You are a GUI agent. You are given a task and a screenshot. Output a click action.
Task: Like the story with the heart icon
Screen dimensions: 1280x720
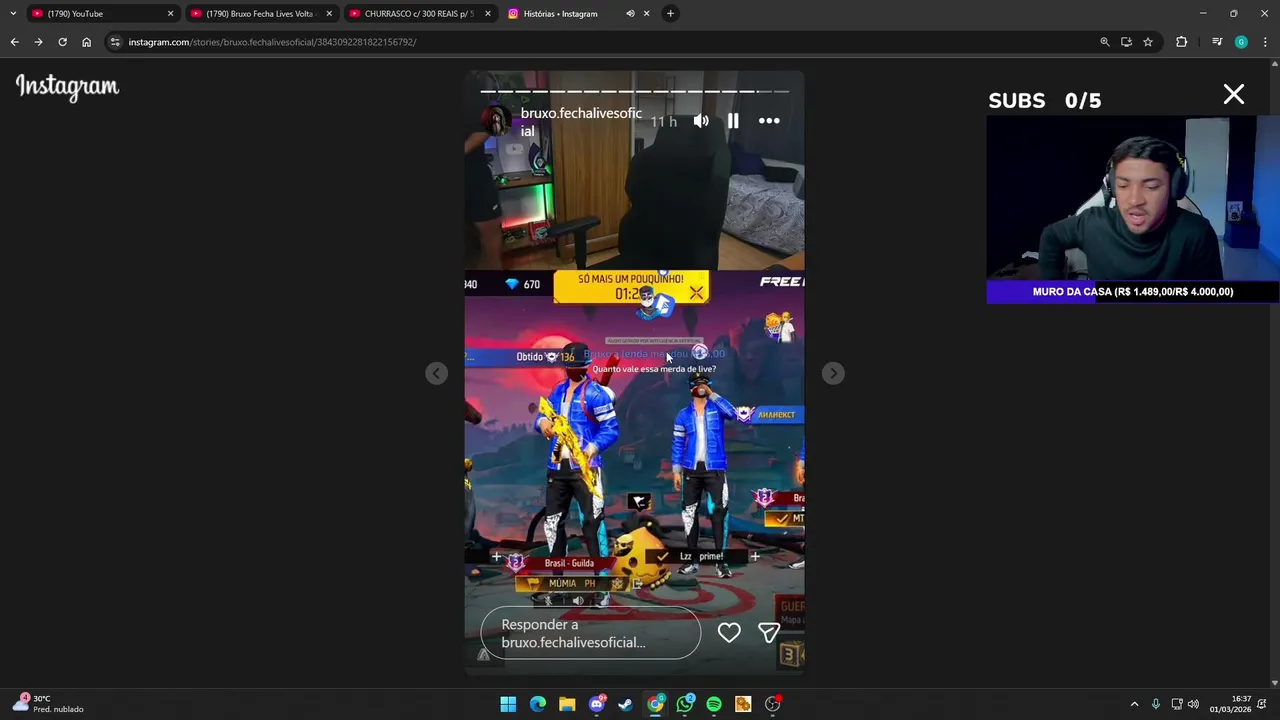[729, 632]
